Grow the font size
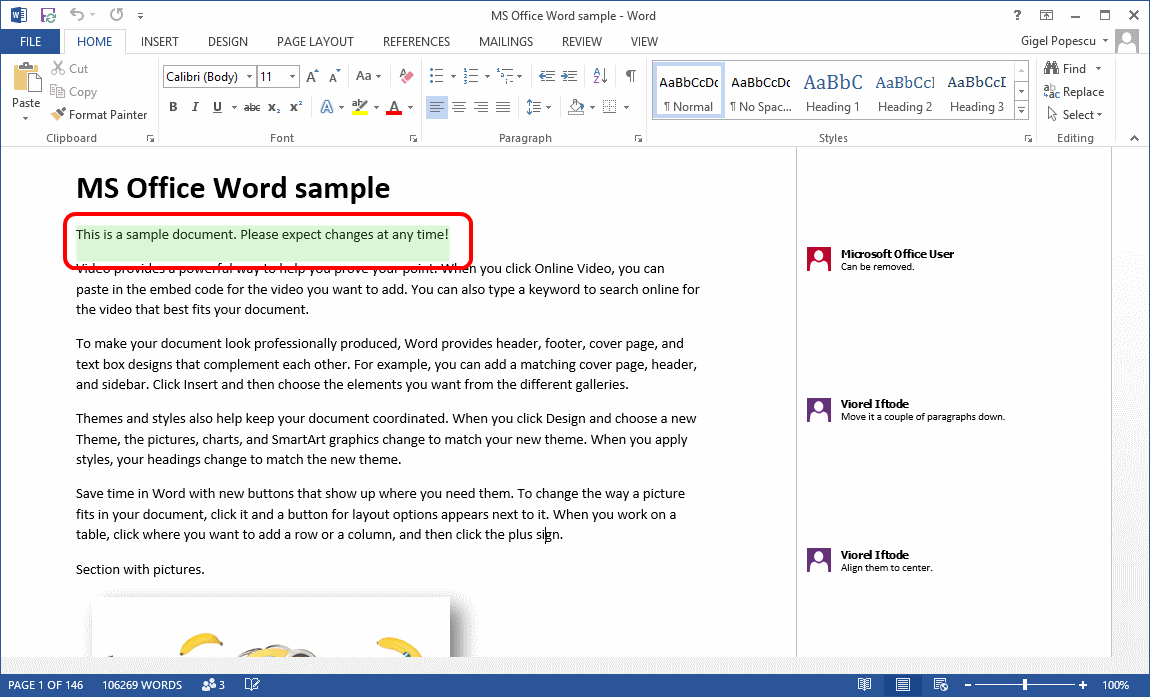The width and height of the screenshot is (1150, 697). 312,76
